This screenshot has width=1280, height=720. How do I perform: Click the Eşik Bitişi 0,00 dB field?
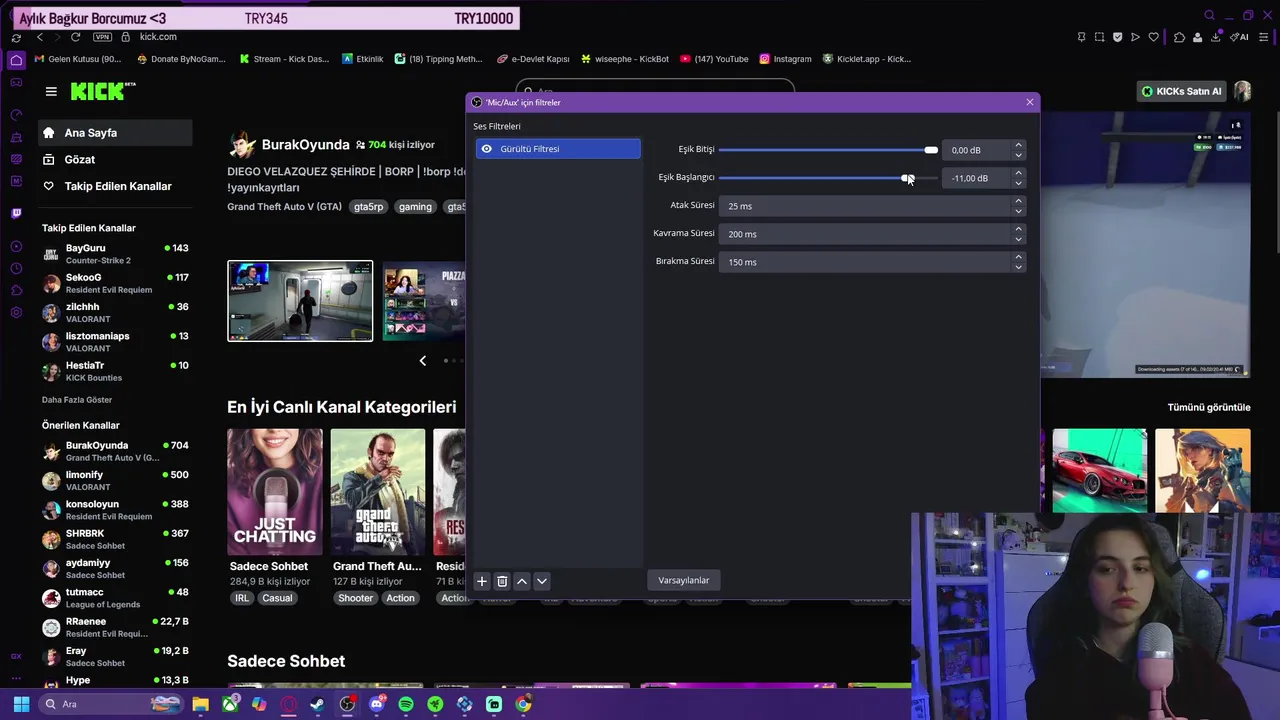[977, 150]
